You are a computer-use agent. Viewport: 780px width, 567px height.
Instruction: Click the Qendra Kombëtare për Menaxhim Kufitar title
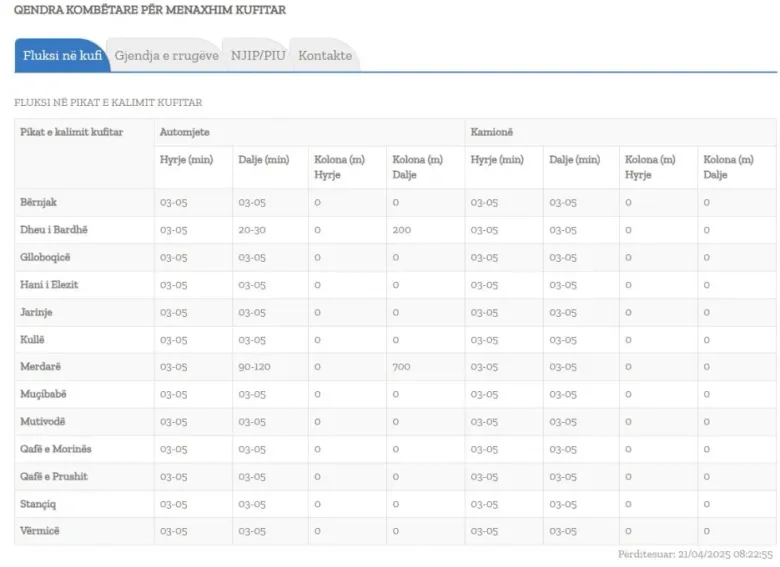click(x=150, y=10)
